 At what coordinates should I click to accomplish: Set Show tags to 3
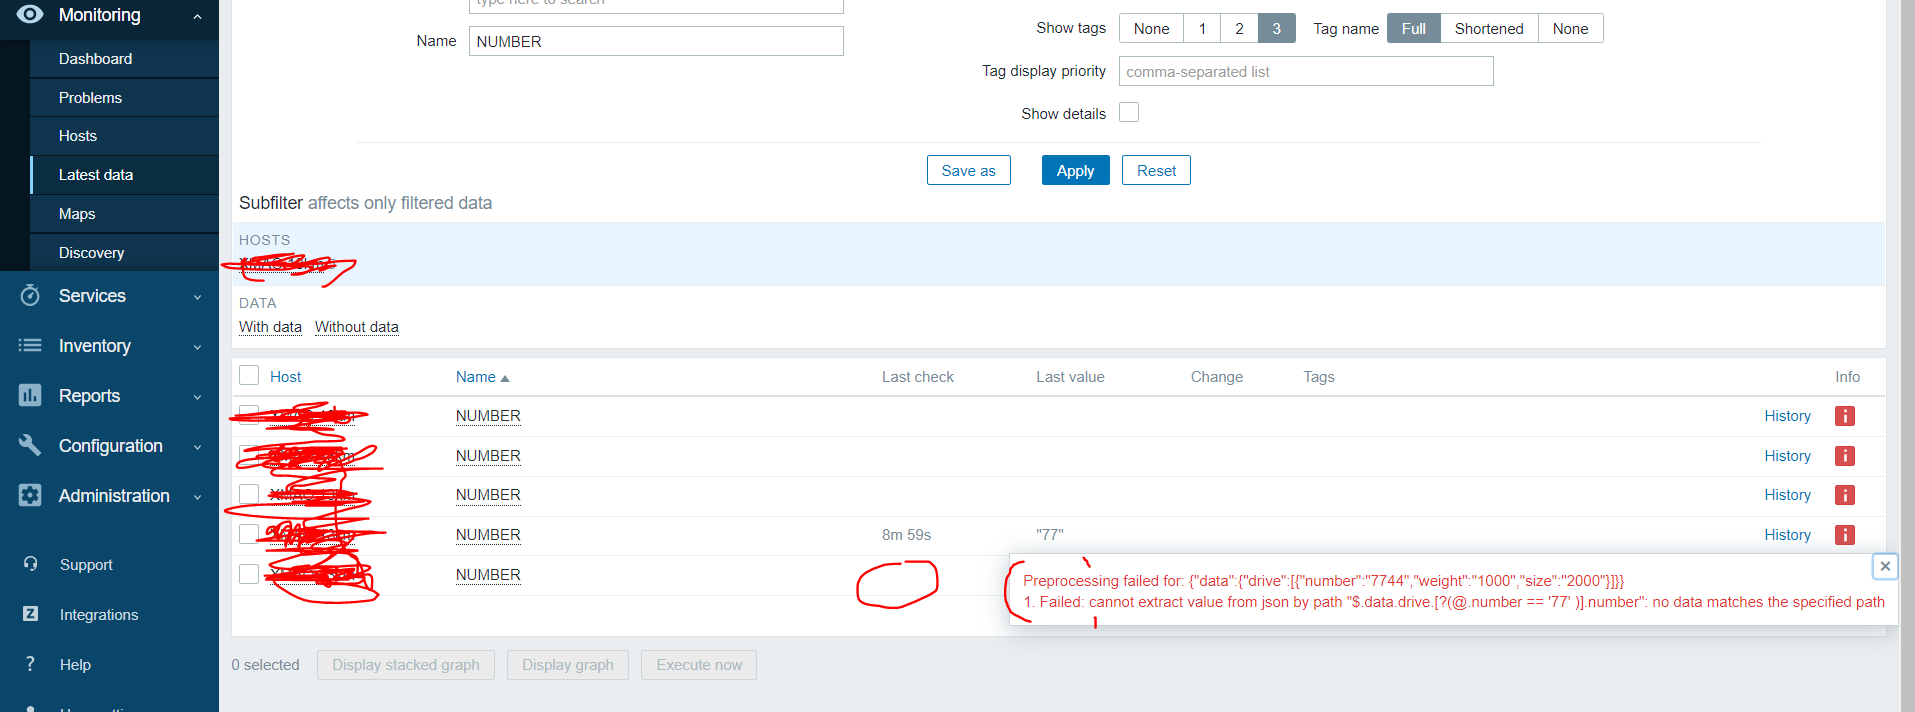[x=1276, y=28]
